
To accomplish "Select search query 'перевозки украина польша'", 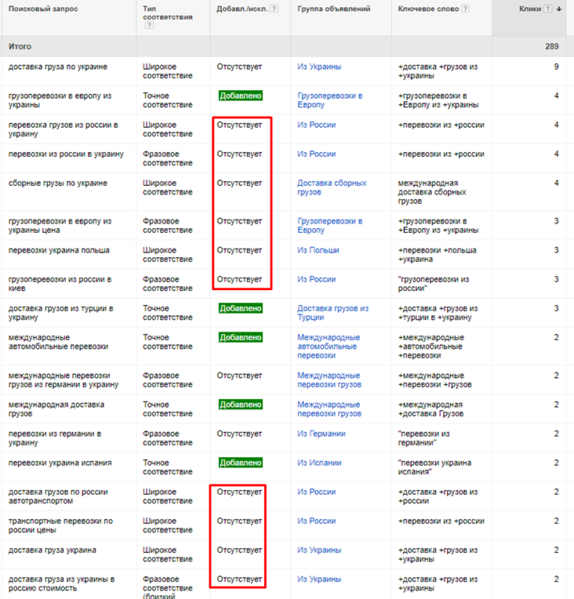I will (59, 250).
